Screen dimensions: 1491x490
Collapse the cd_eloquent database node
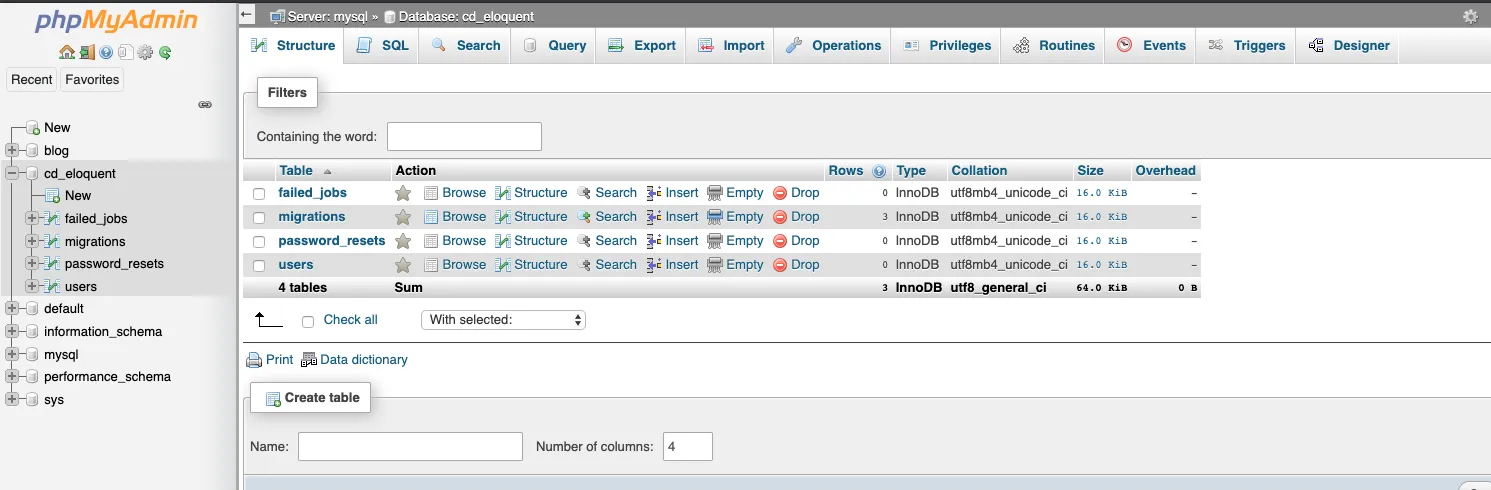coord(12,173)
